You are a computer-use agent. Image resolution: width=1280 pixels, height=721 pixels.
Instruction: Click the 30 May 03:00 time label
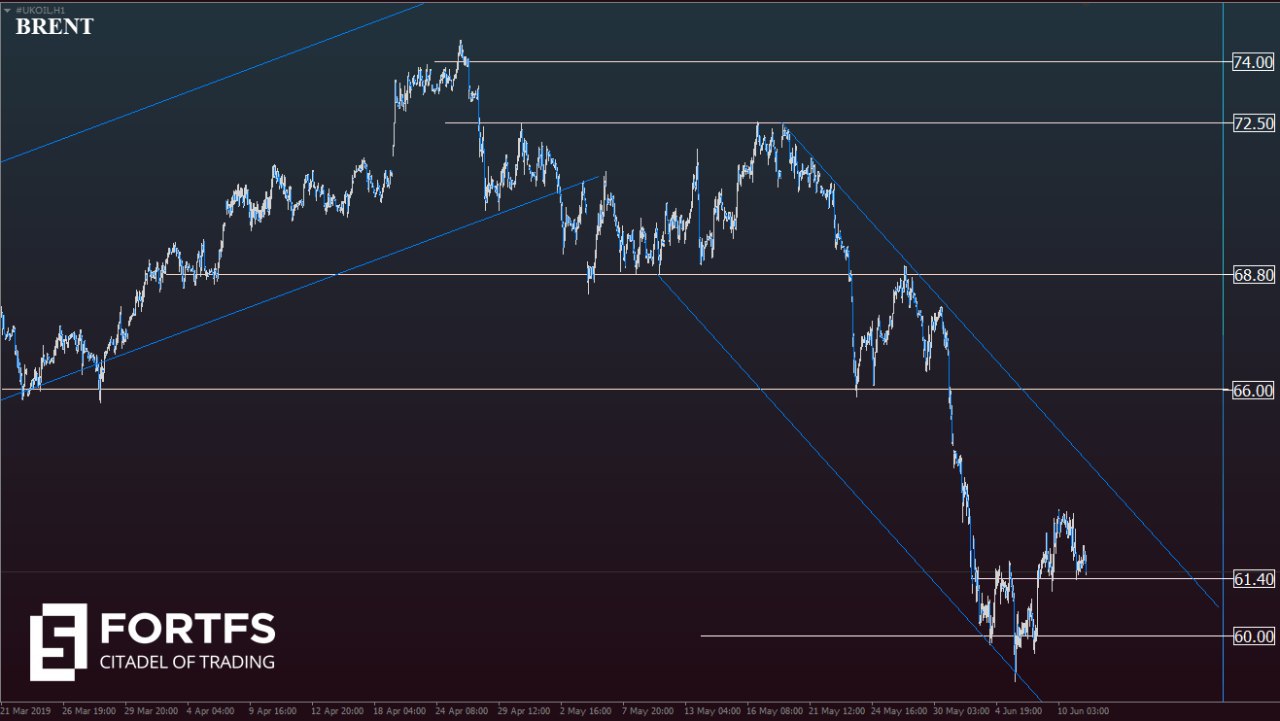click(961, 711)
